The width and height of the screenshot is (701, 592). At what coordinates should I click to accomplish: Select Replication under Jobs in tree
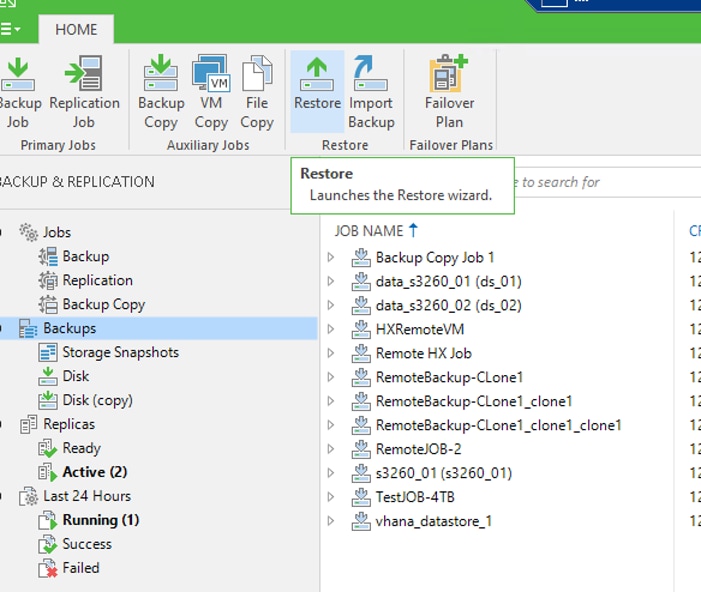[97, 280]
